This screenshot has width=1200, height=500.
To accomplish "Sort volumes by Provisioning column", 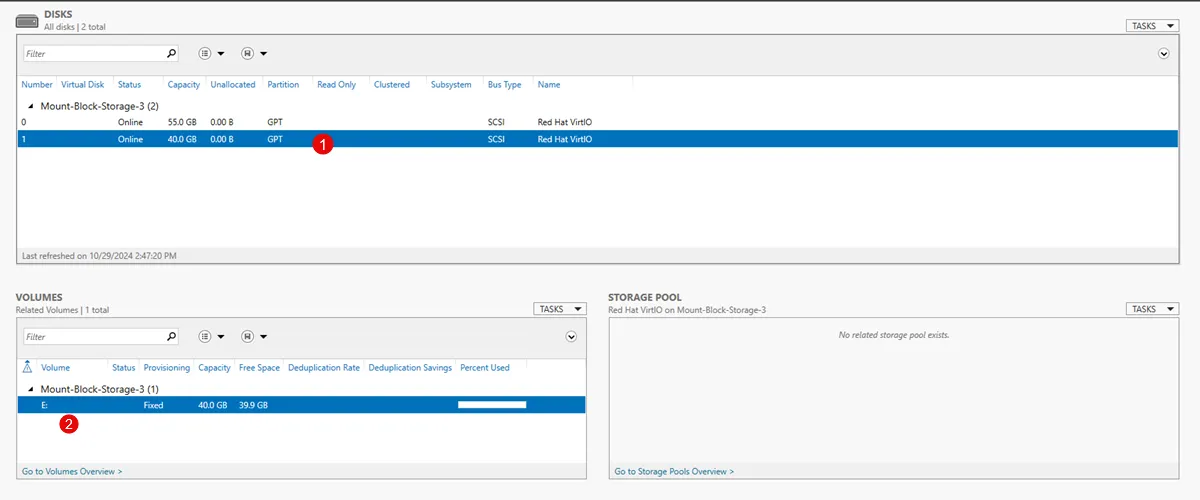I will click(167, 368).
